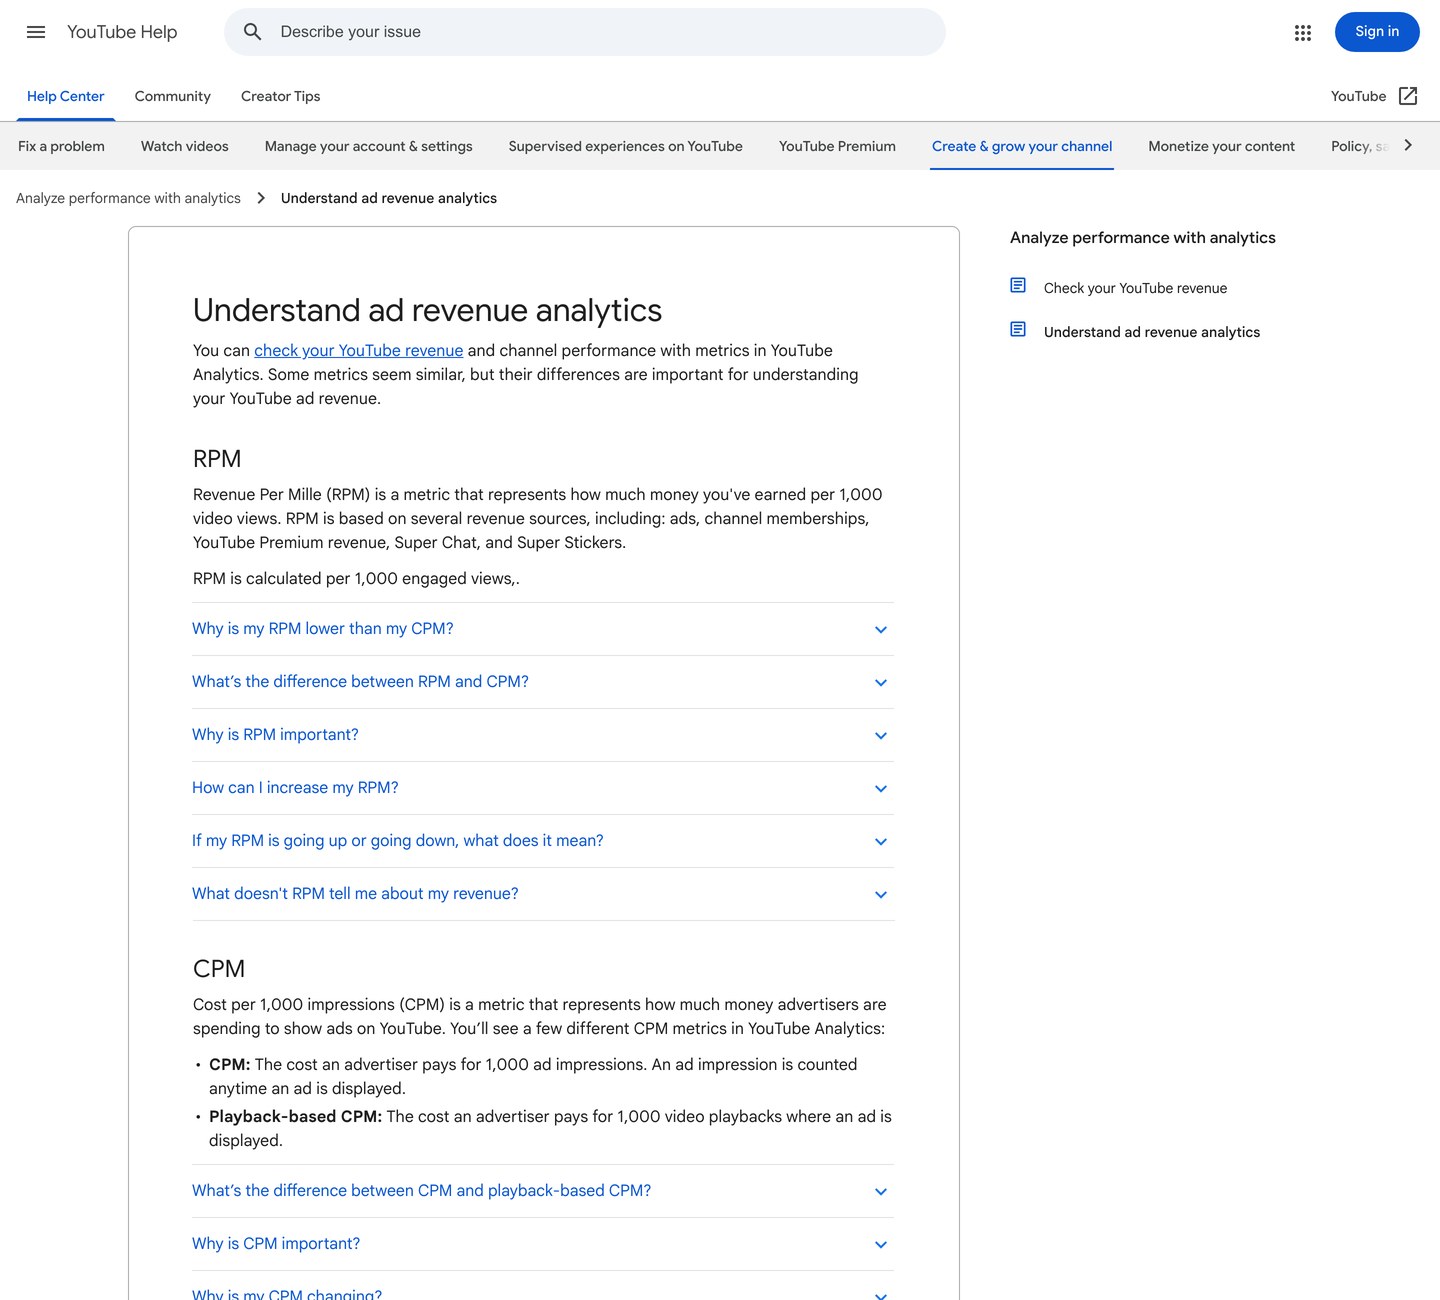This screenshot has height=1300, width=1440.
Task: Click the search magnifier icon
Action: (253, 32)
